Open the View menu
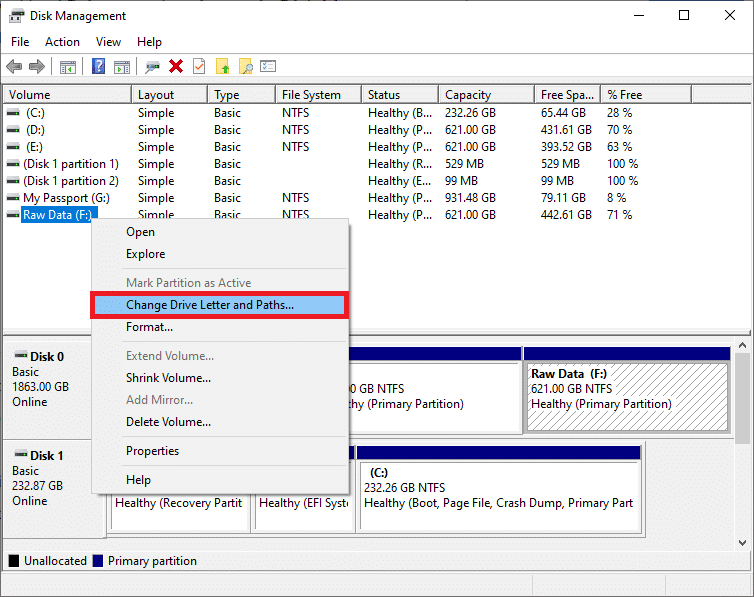 (108, 42)
